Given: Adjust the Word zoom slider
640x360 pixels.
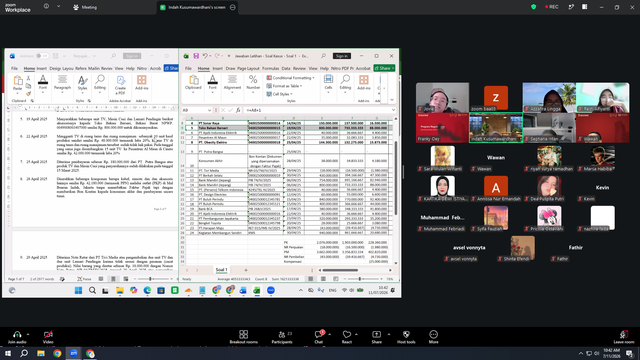Looking at the screenshot, I should click(150, 279).
